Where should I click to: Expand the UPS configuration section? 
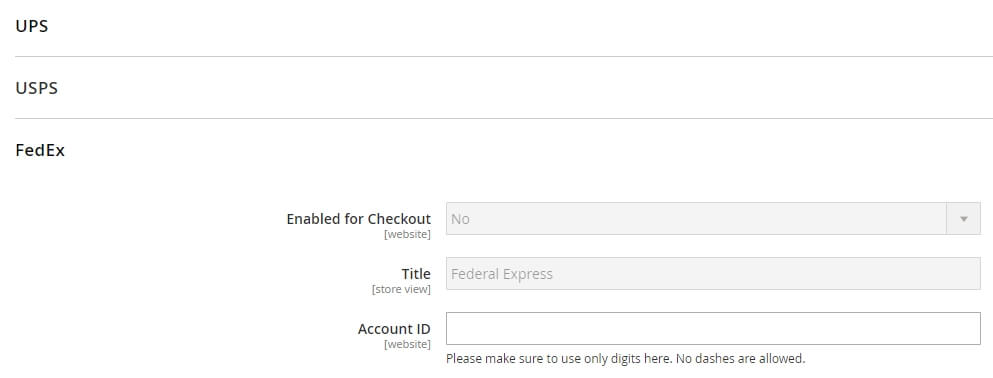point(32,27)
